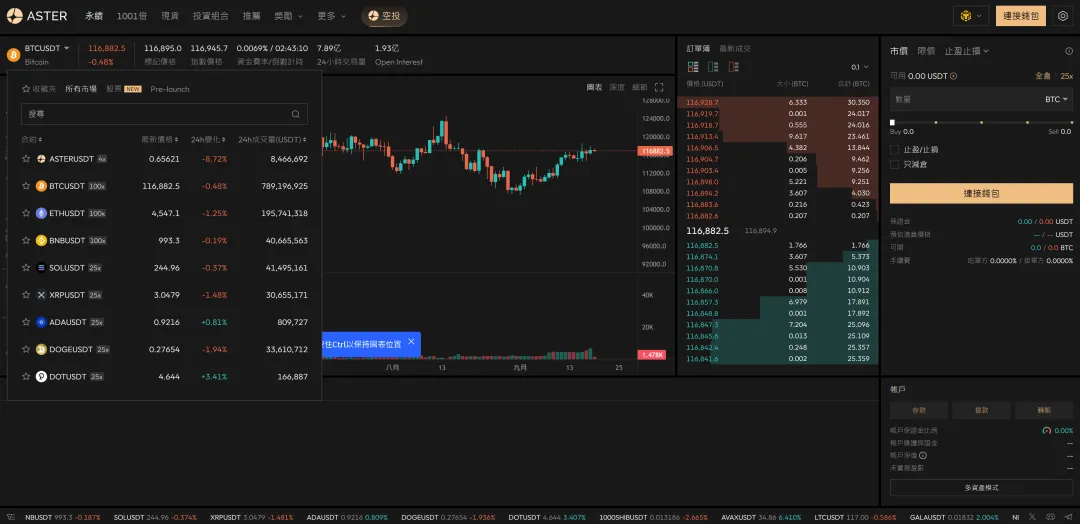The width and height of the screenshot is (1080, 524).
Task: Open the 現貨 nav tab
Action: 170,15
